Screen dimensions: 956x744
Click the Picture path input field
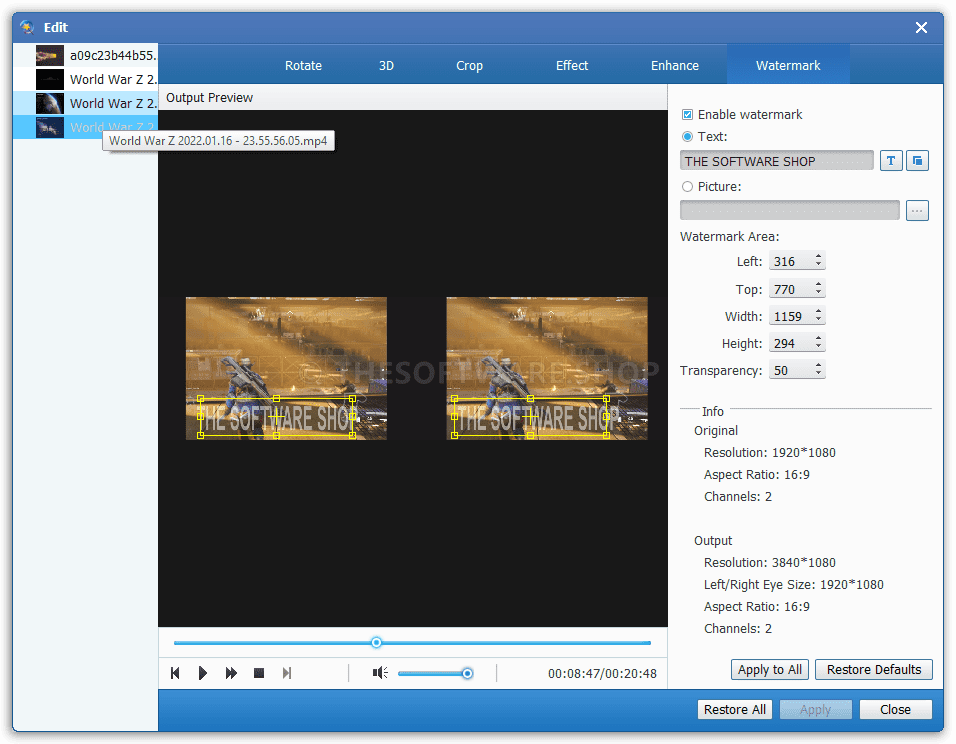pyautogui.click(x=790, y=210)
